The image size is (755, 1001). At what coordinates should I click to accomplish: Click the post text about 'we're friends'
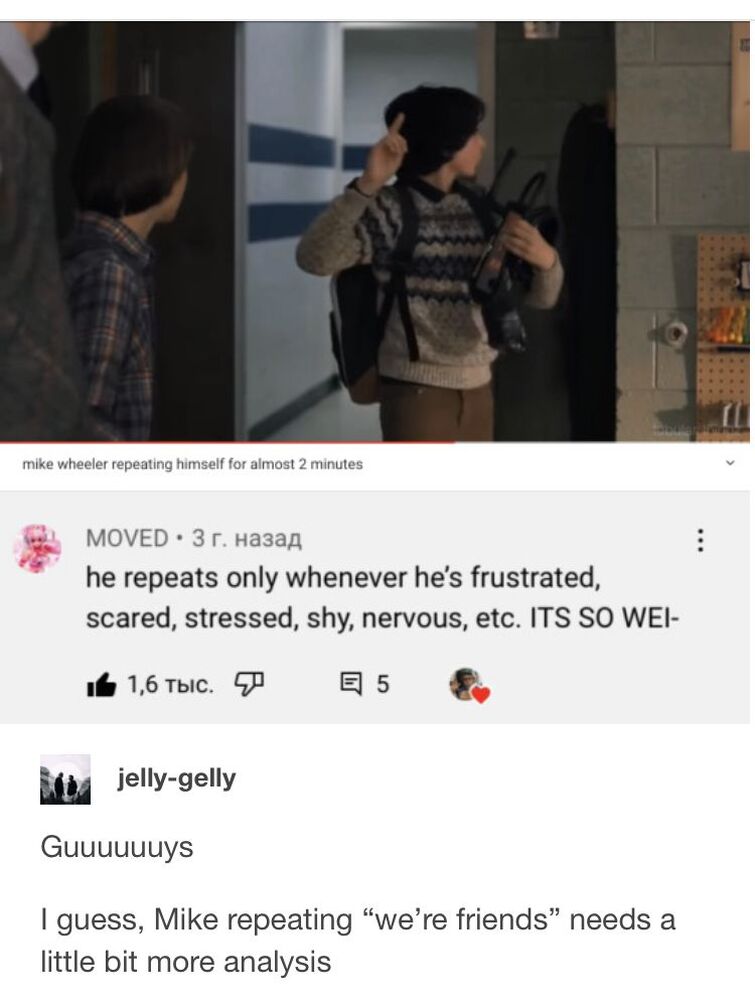(x=357, y=940)
